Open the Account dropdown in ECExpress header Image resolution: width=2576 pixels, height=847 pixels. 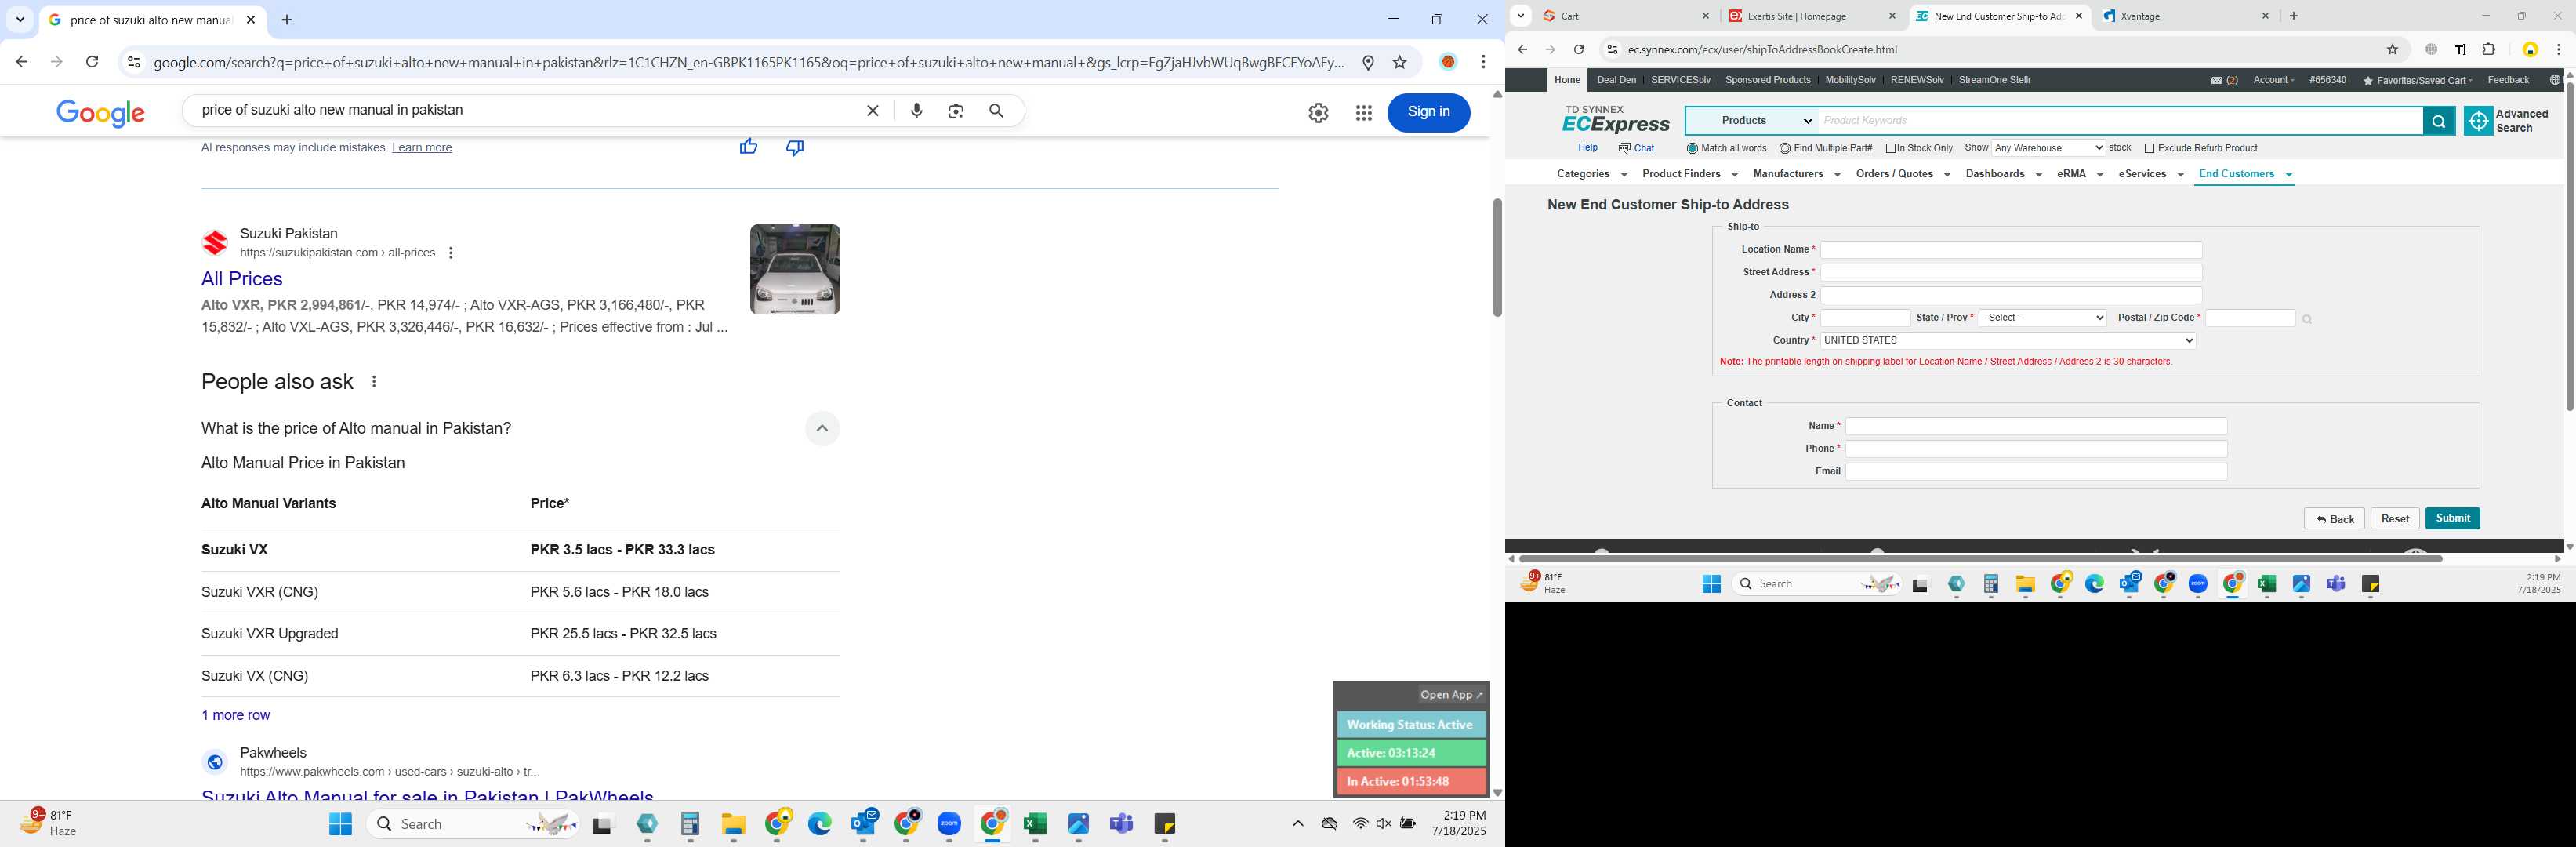click(2273, 81)
